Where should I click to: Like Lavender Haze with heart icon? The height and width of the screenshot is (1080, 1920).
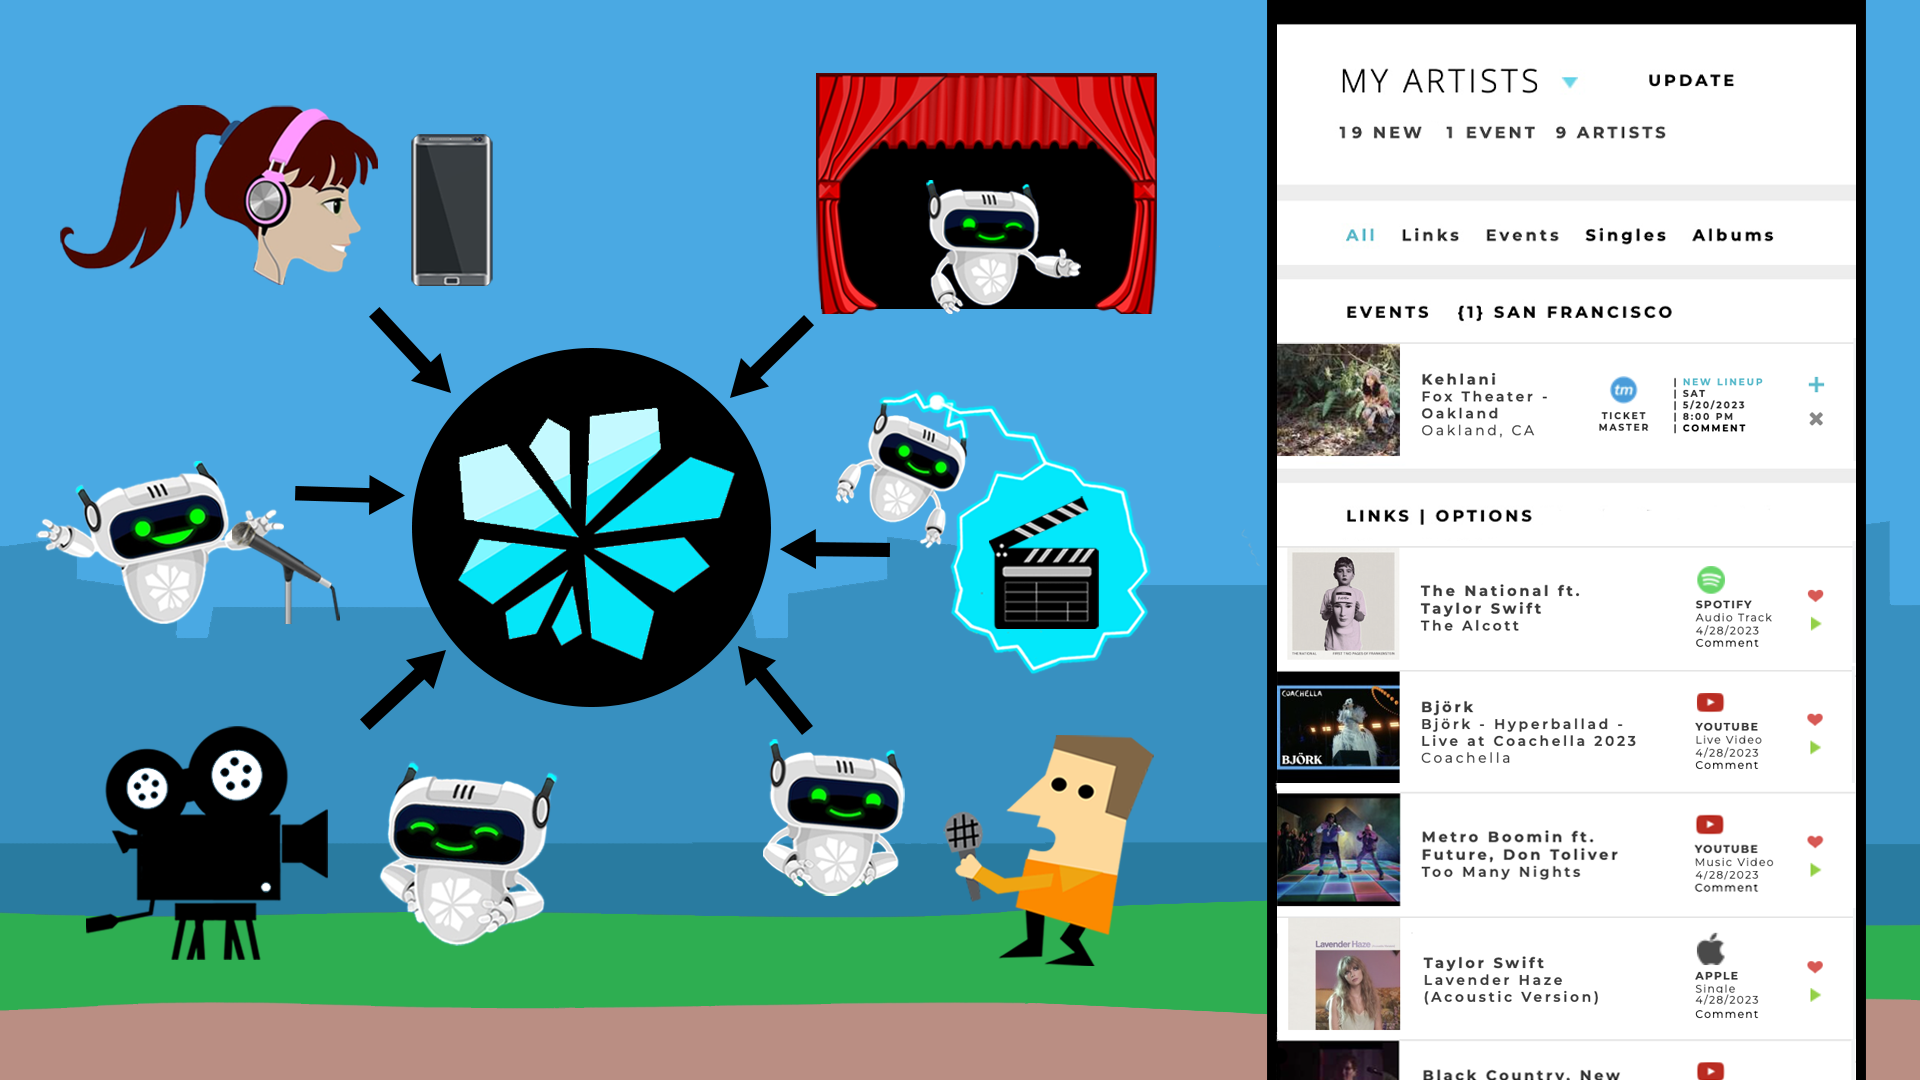[1815, 967]
